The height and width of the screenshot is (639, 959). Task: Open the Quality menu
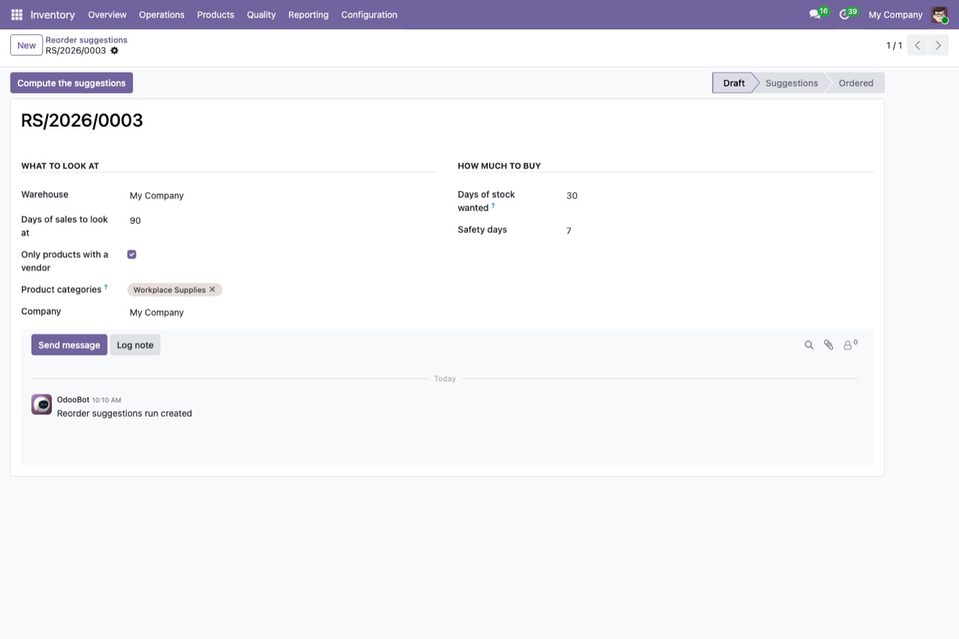pyautogui.click(x=261, y=15)
